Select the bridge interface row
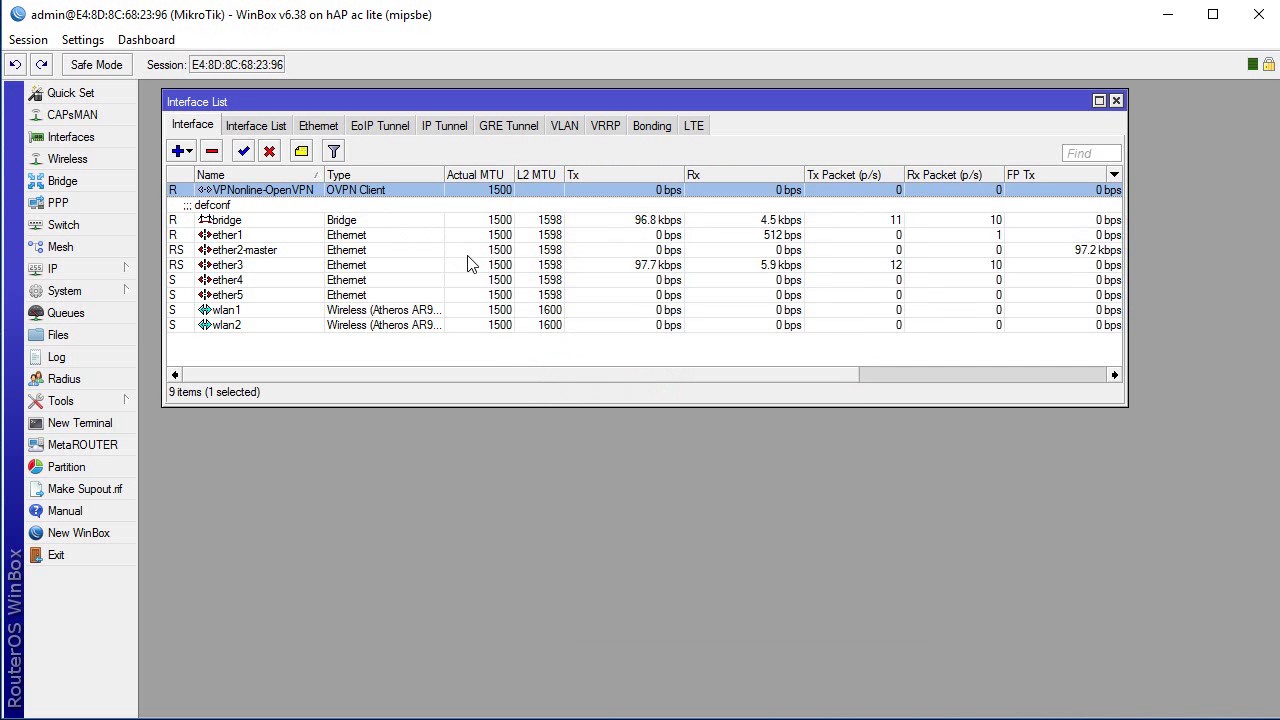 pyautogui.click(x=644, y=220)
